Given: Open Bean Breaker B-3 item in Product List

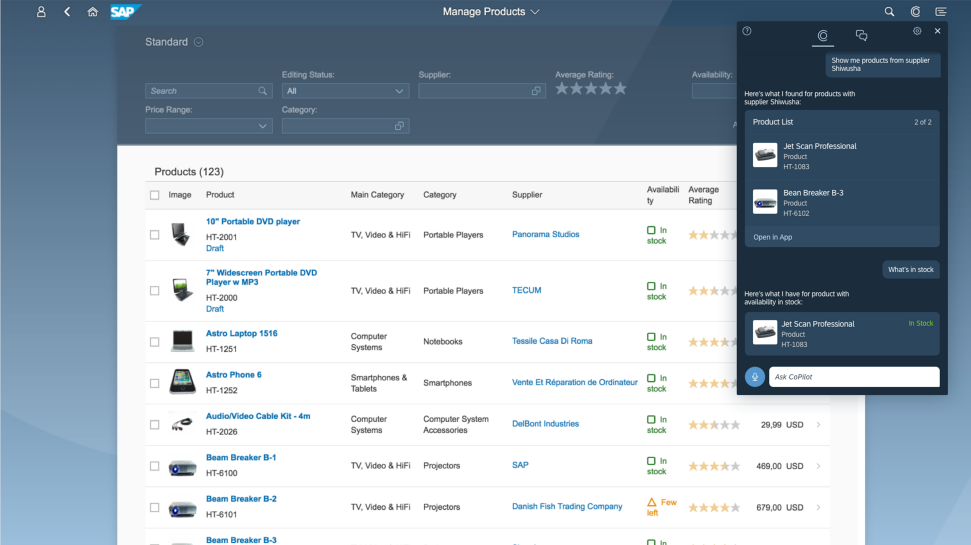Looking at the screenshot, I should [842, 203].
